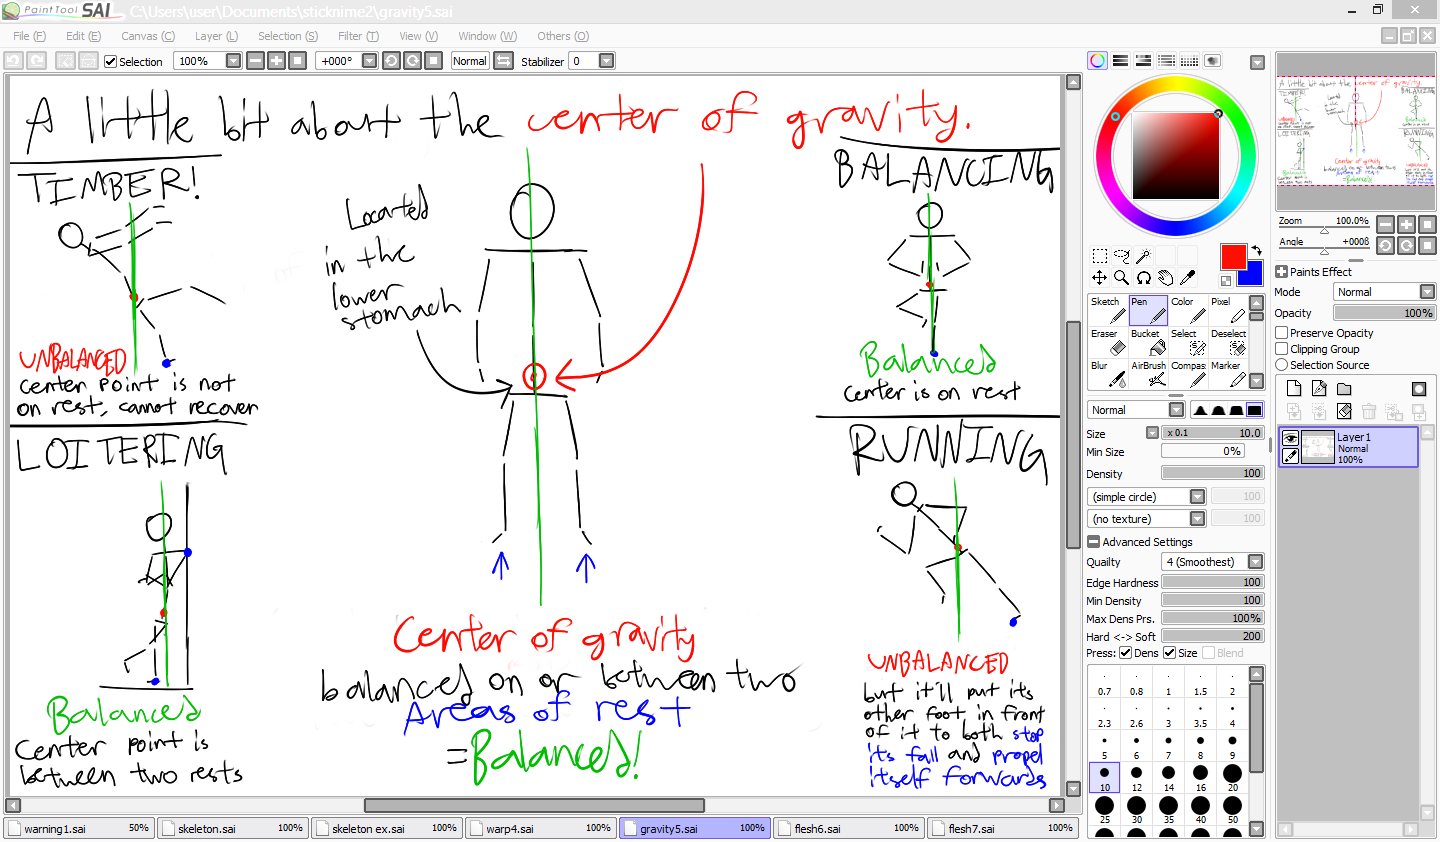Open the Filter menu
1440x842 pixels.
[357, 36]
